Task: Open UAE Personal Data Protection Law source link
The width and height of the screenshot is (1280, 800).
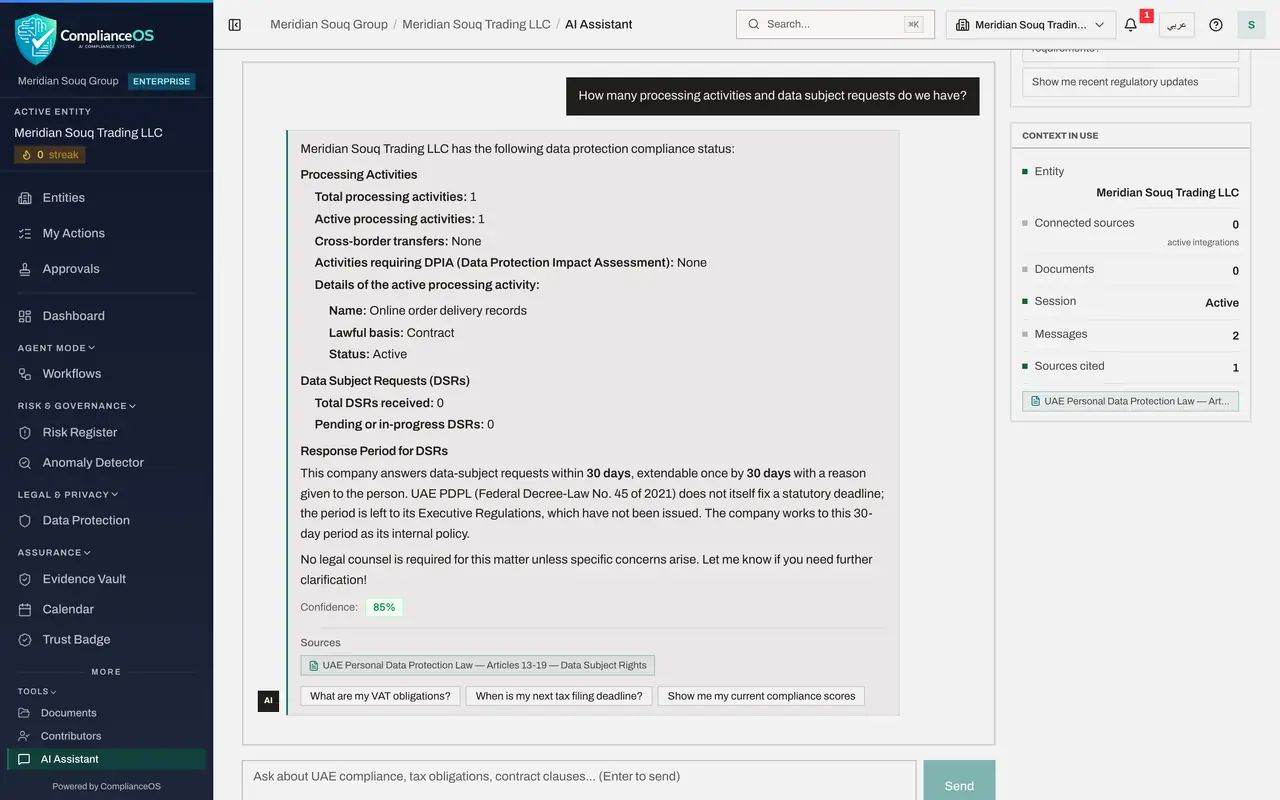Action: click(478, 665)
